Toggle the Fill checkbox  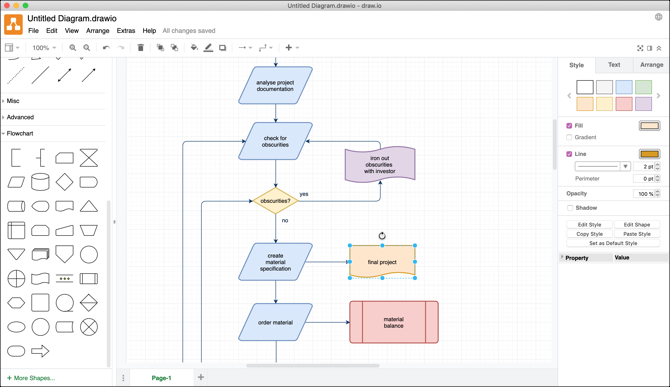pos(569,126)
